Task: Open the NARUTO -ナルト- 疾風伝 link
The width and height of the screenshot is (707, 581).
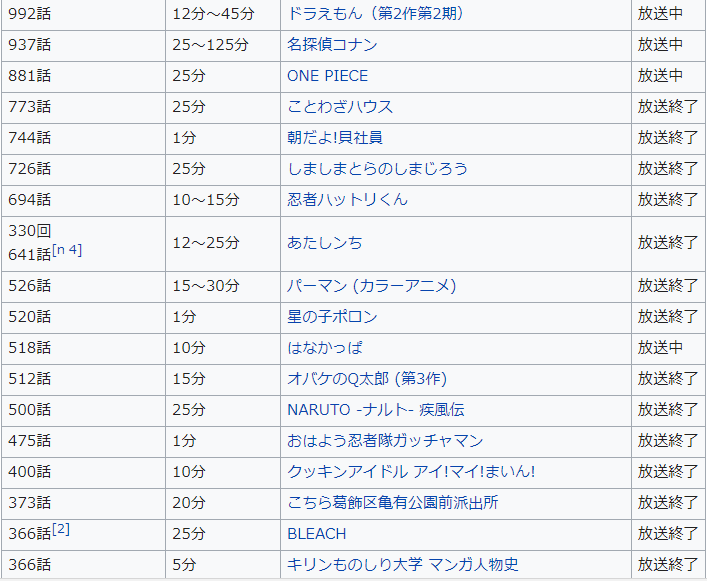Action: coord(375,410)
